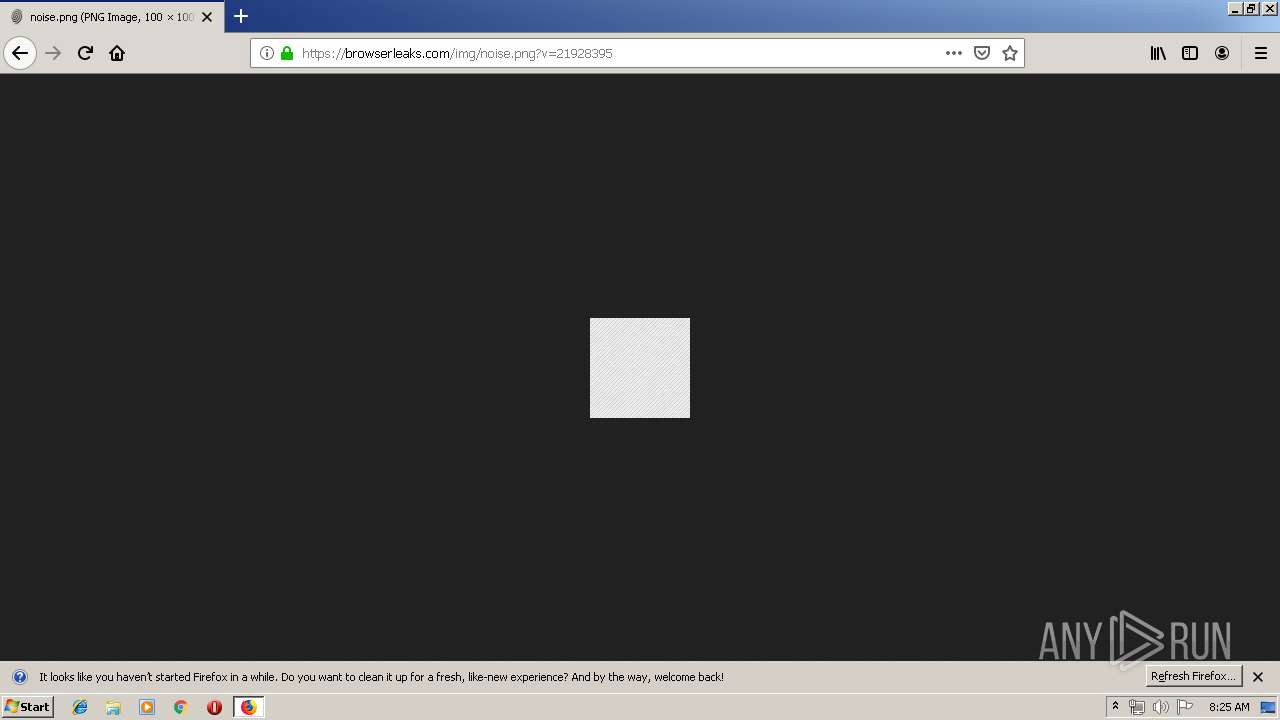The image size is (1280, 720).
Task: Dismiss the Firefox notification bar
Action: pos(1258,677)
